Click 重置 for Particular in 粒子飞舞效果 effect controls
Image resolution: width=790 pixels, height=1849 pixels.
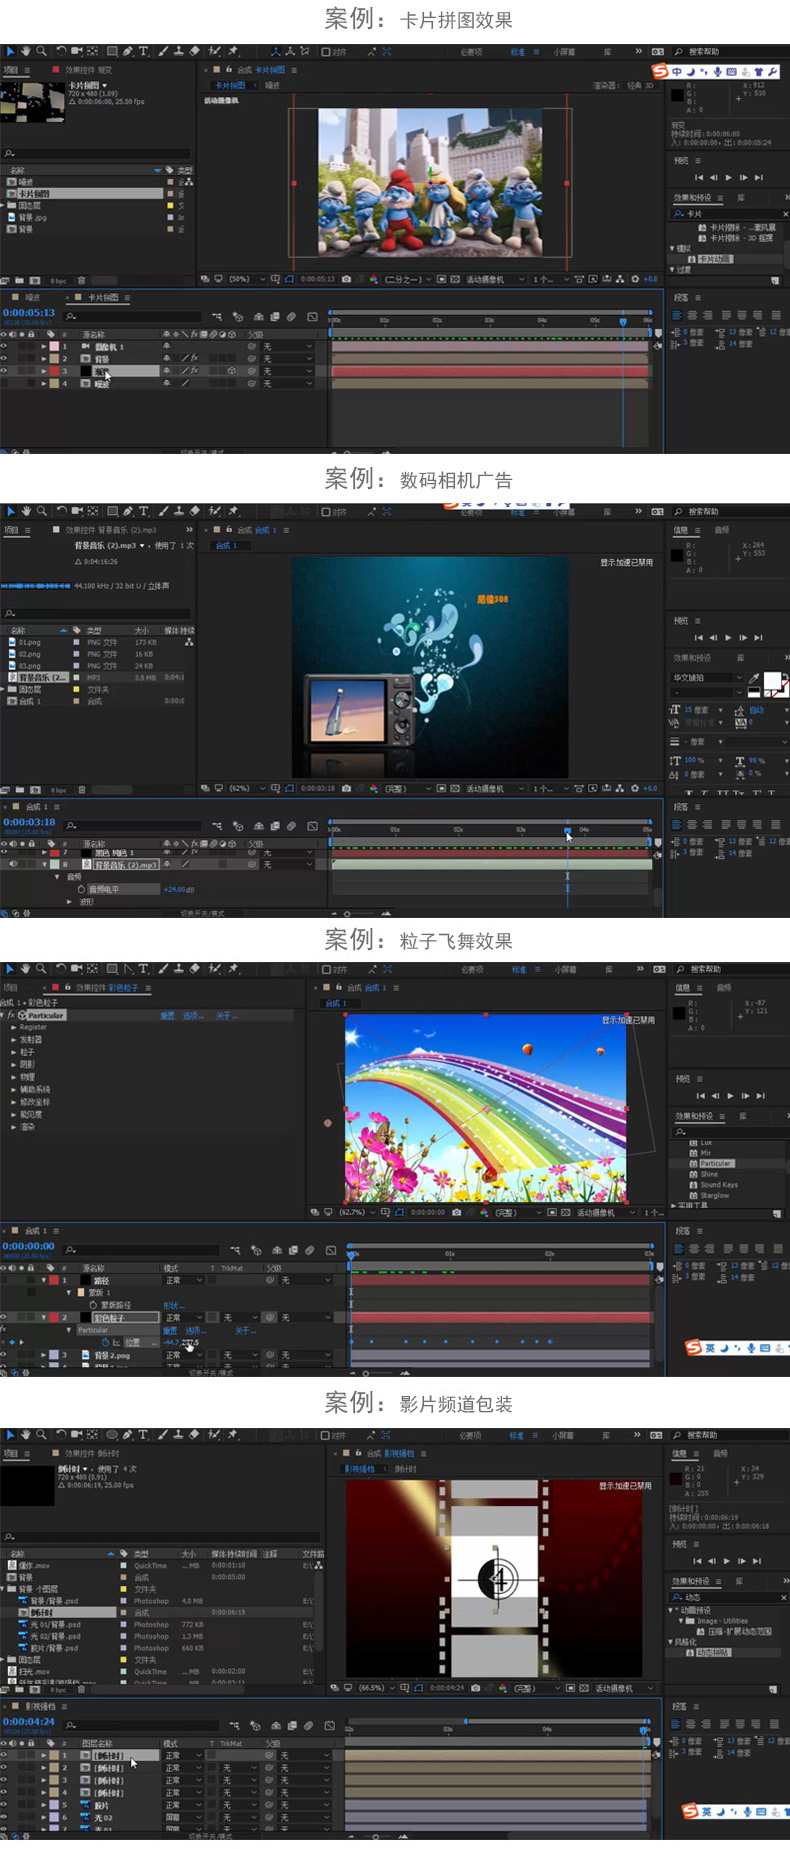pyautogui.click(x=168, y=1015)
